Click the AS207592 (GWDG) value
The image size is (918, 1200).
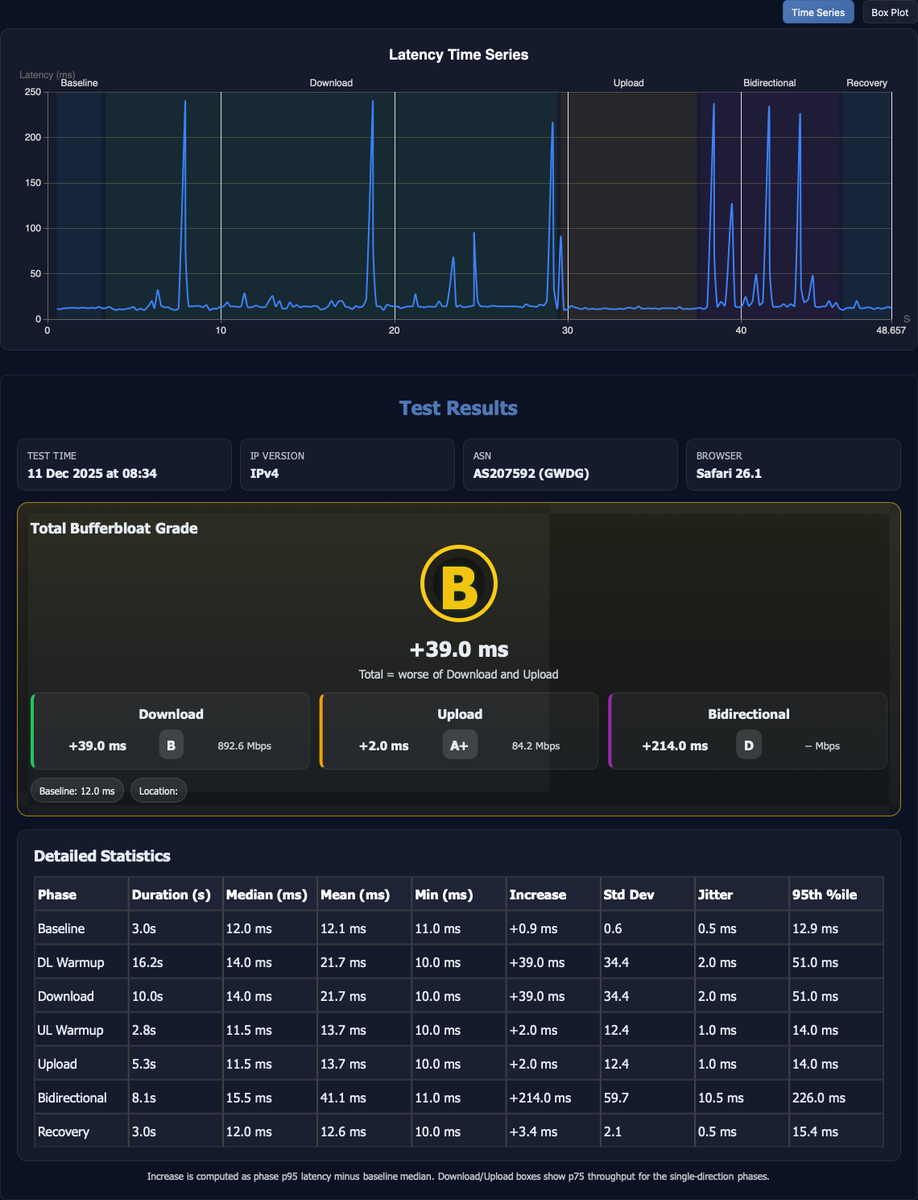pos(531,473)
